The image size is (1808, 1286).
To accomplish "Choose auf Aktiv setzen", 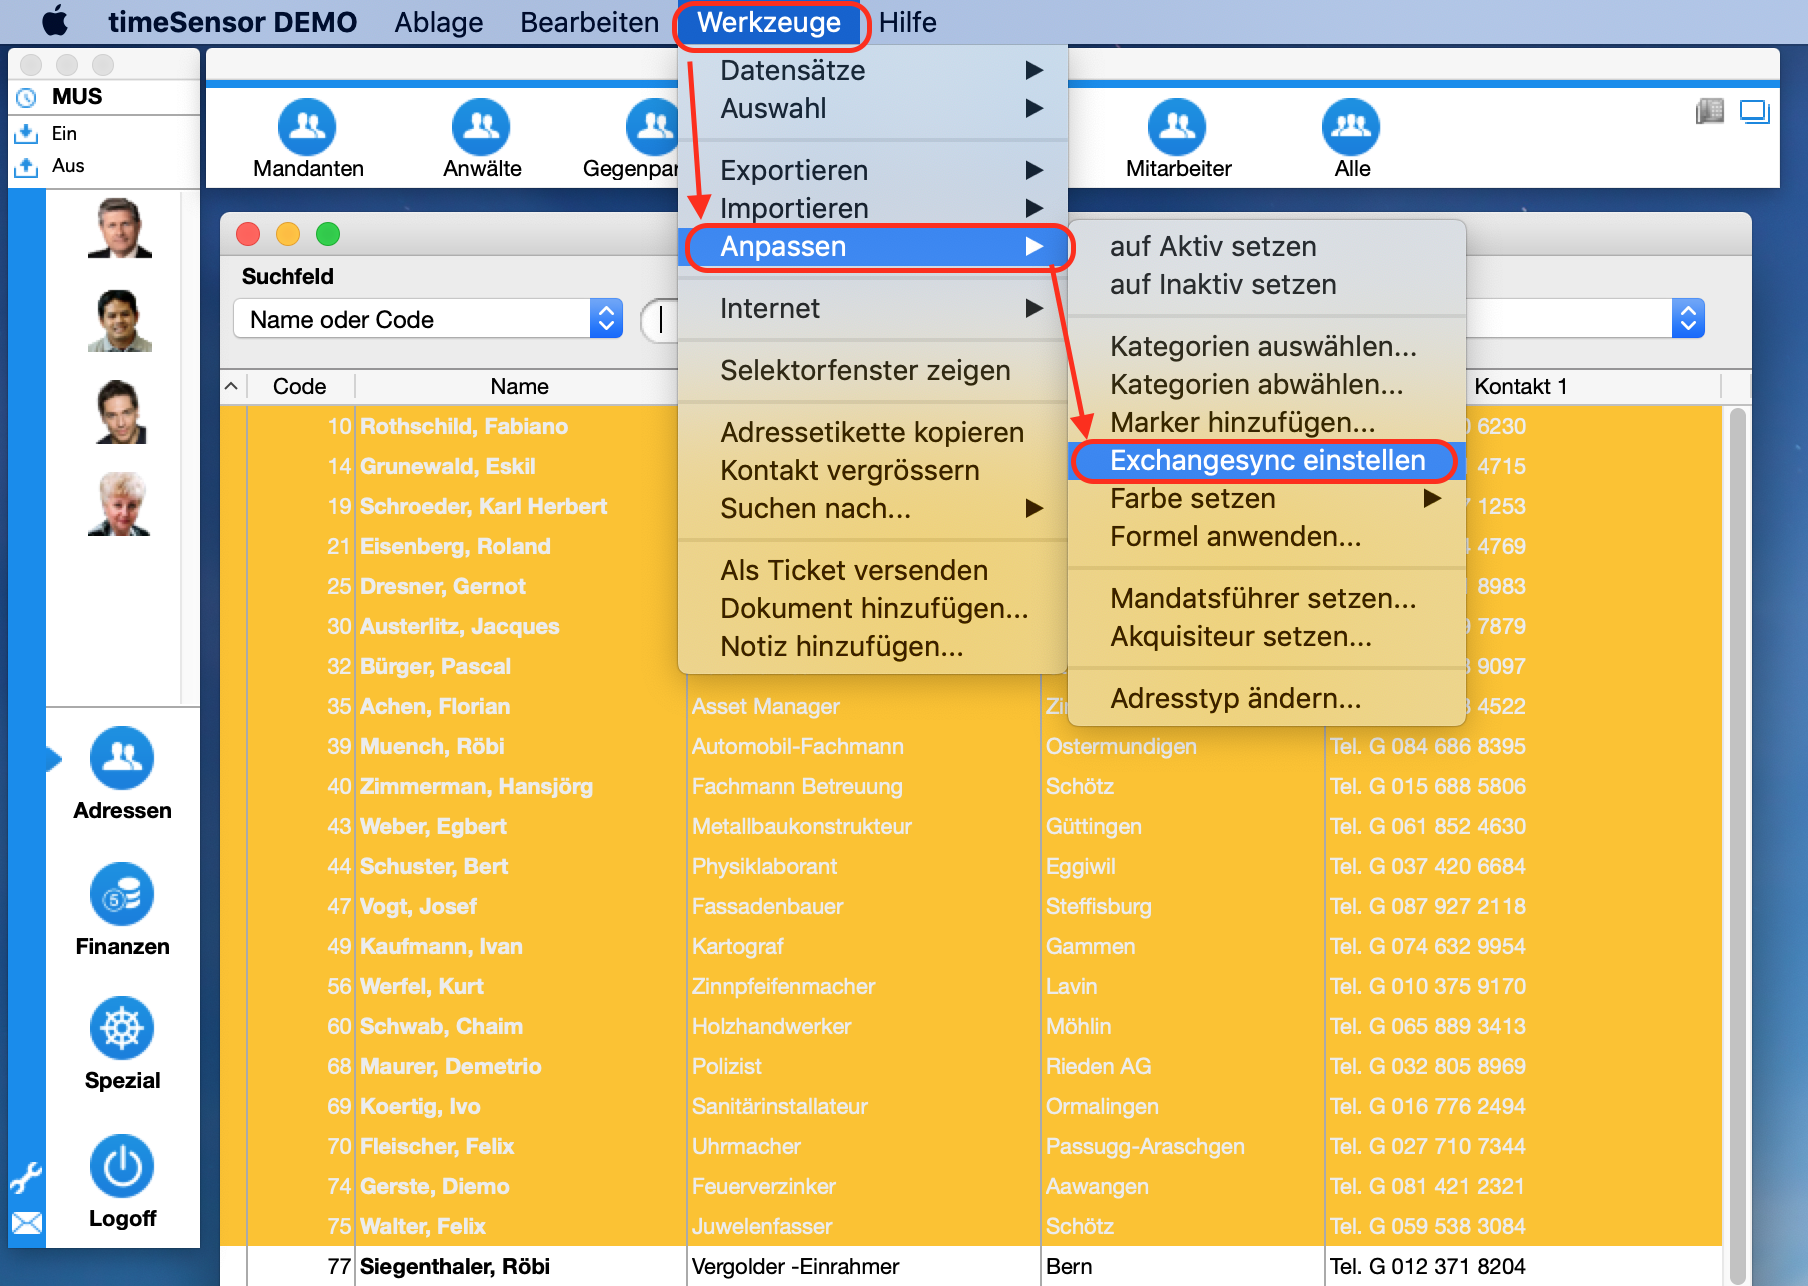I will 1267,246.
